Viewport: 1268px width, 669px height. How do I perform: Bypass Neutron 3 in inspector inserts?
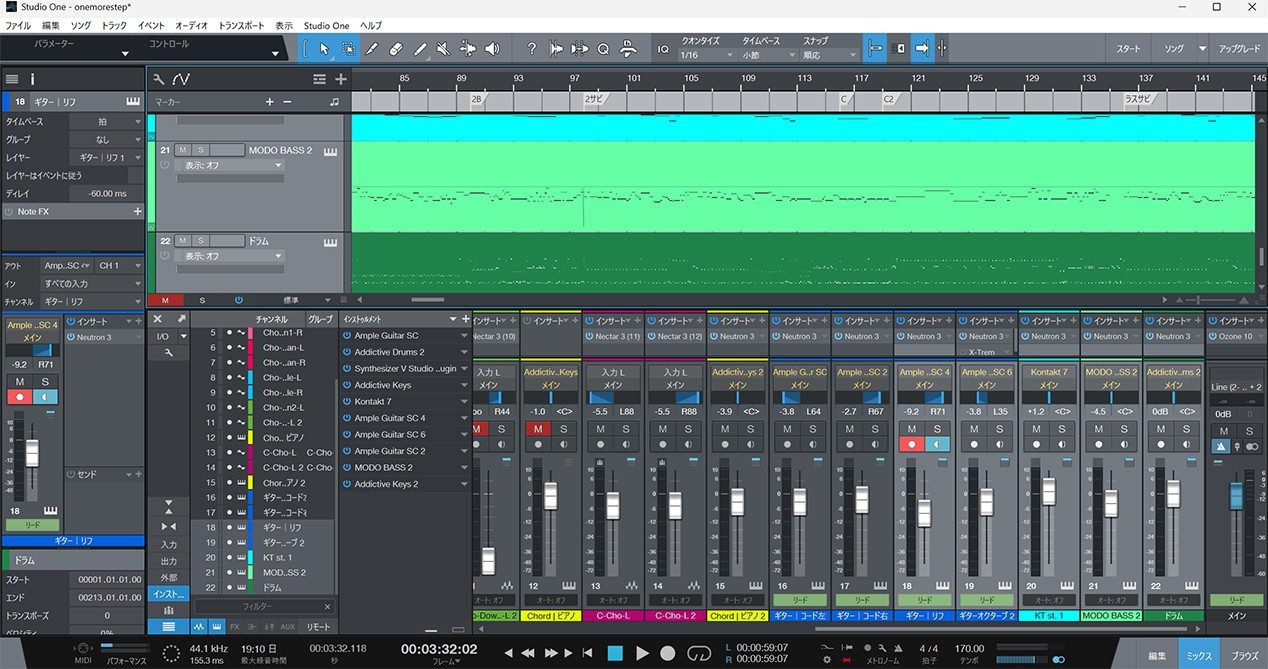click(71, 337)
